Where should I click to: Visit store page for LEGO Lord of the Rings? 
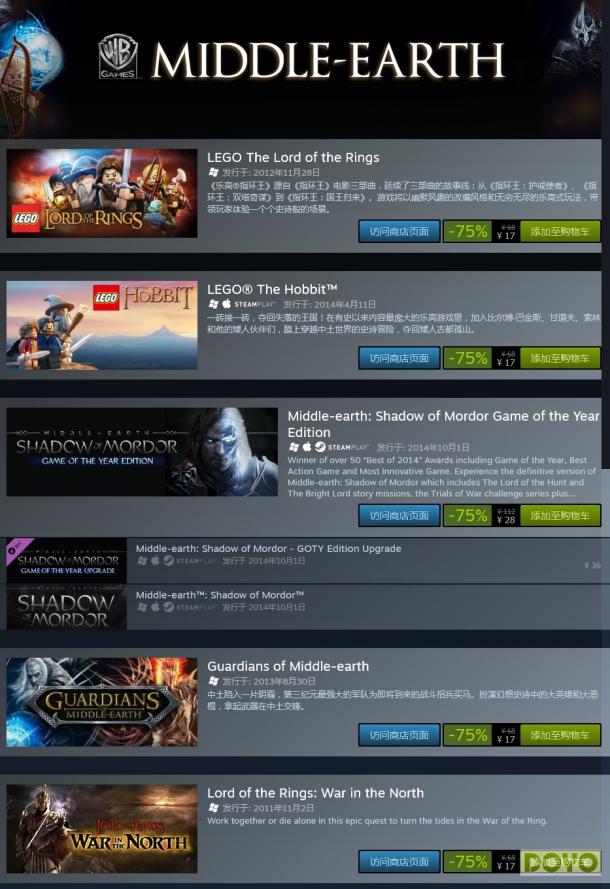(399, 231)
